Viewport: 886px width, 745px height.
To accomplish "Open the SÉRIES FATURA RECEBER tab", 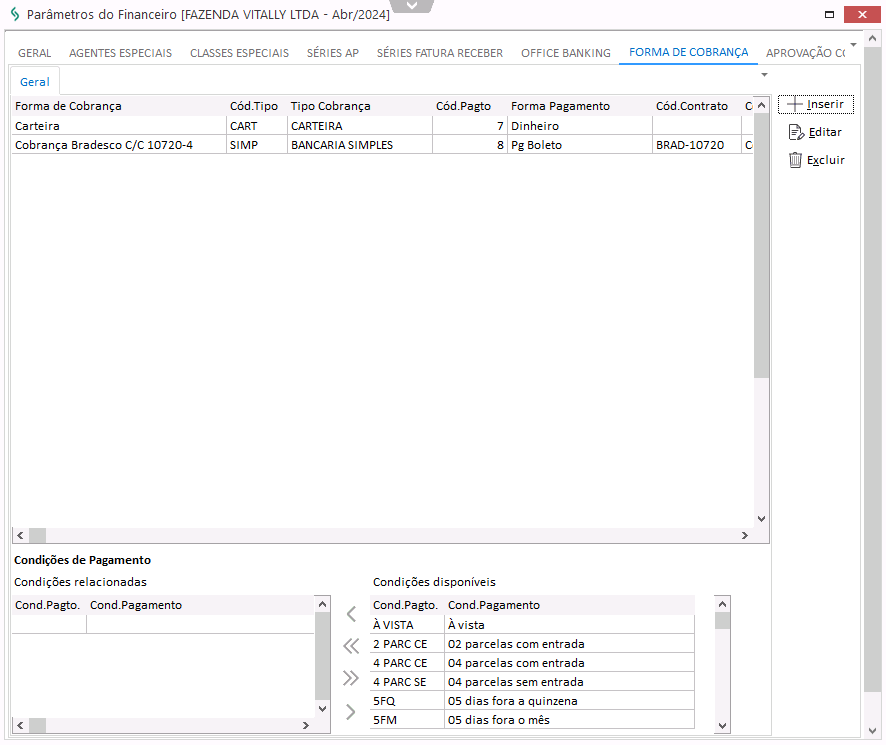I will pyautogui.click(x=439, y=53).
